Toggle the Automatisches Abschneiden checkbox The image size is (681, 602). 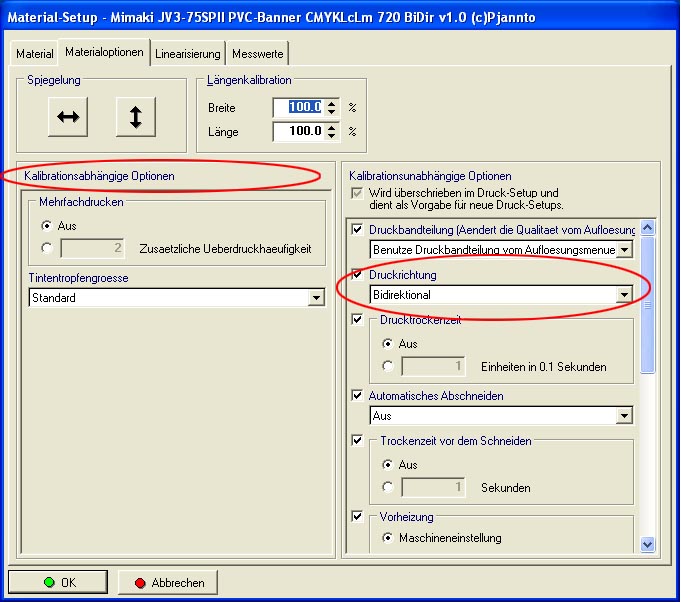358,396
